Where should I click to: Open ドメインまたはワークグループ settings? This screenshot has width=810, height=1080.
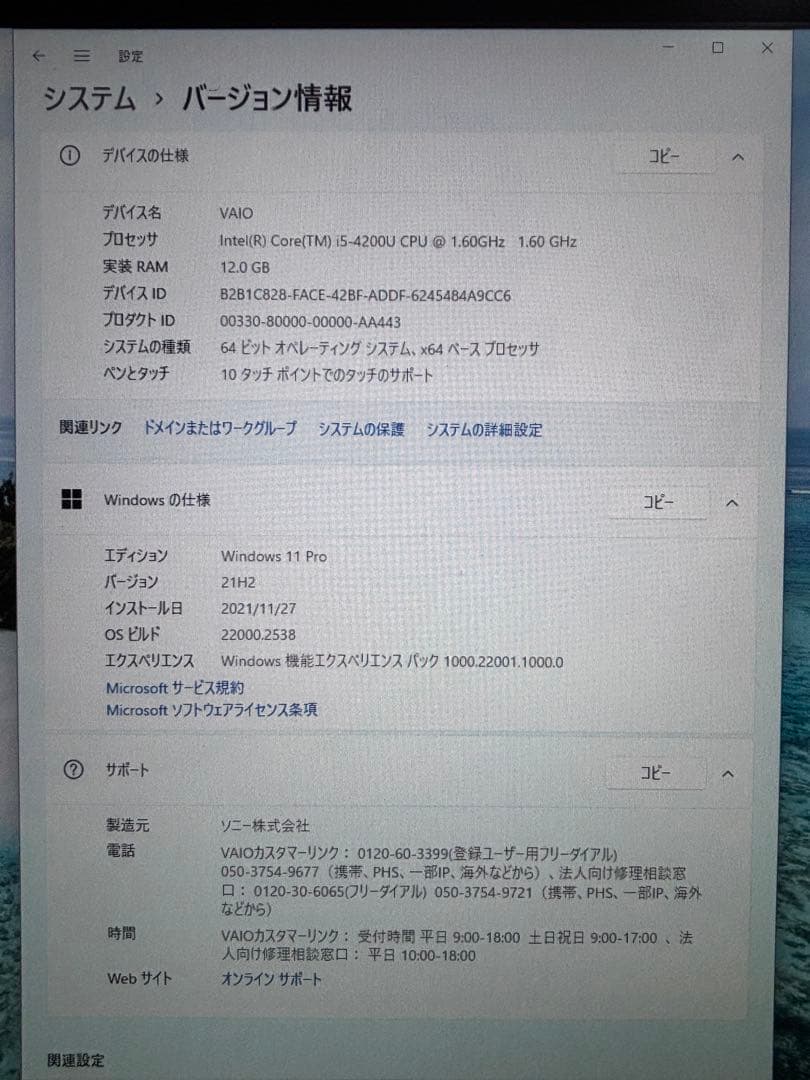[218, 428]
